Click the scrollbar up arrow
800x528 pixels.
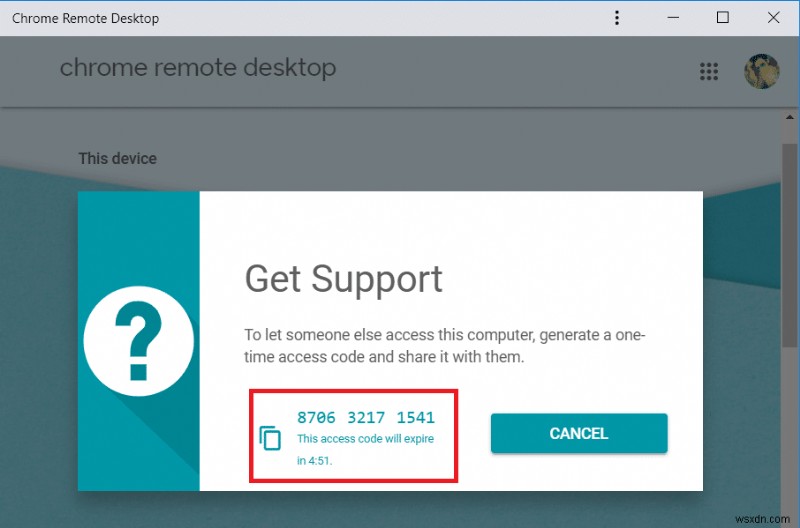790,117
